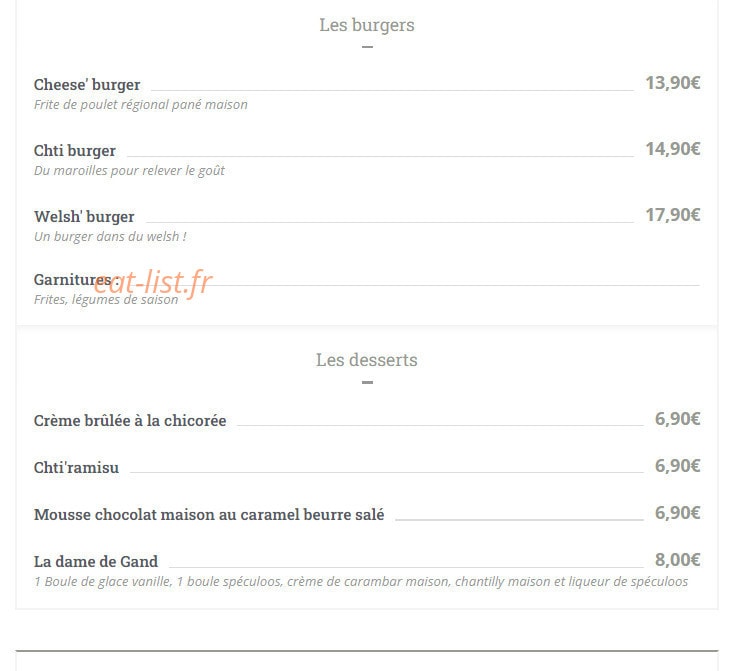This screenshot has width=751, height=671.
Task: Click the 'Un burger dans du welsh !' description
Action: click(110, 237)
